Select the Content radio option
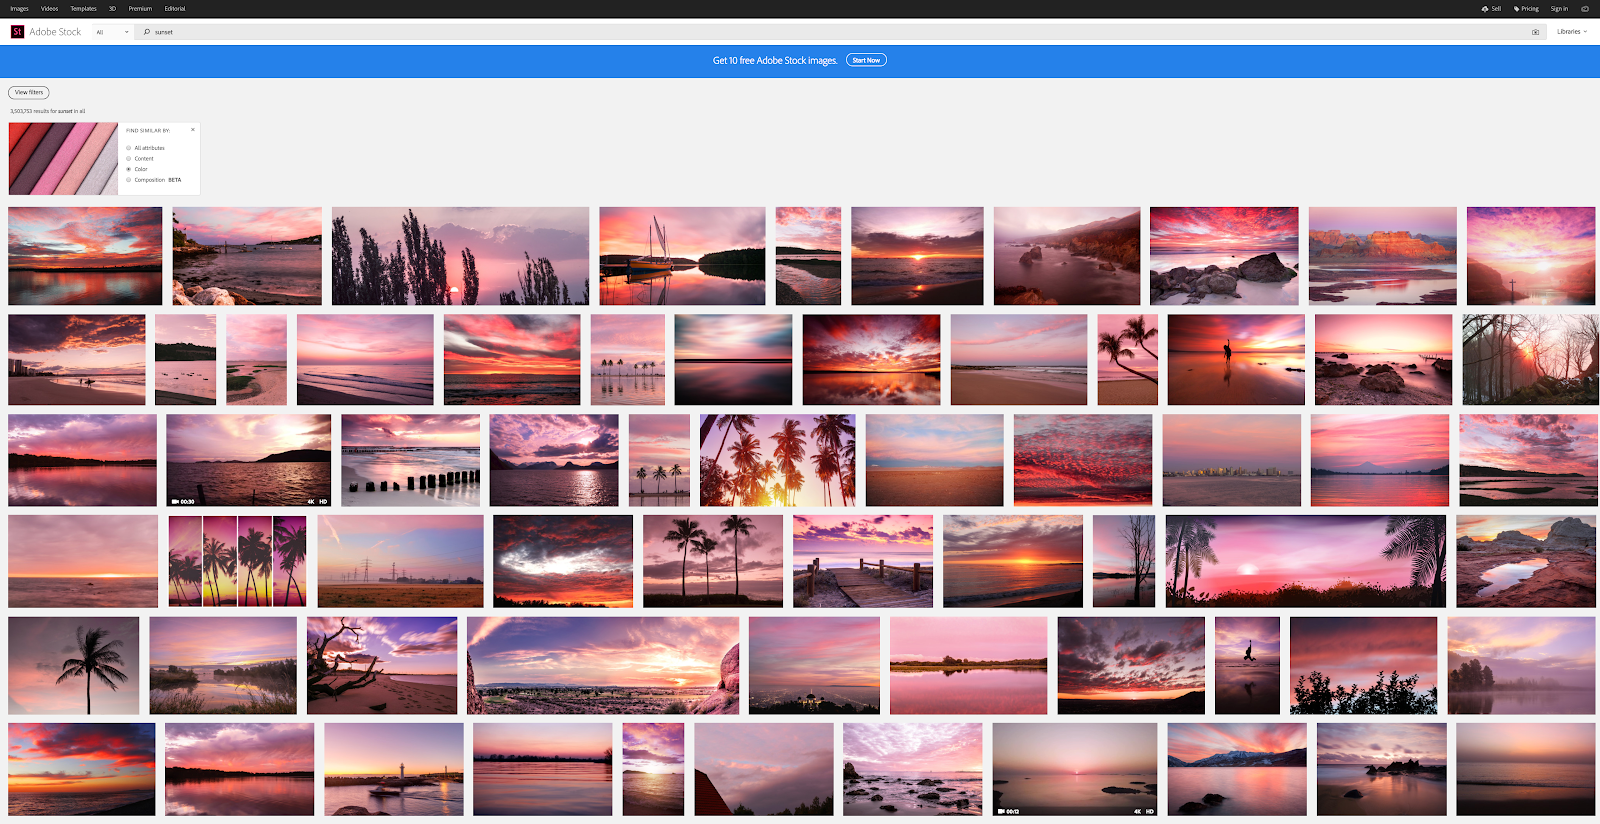The width and height of the screenshot is (1600, 824). coord(129,158)
